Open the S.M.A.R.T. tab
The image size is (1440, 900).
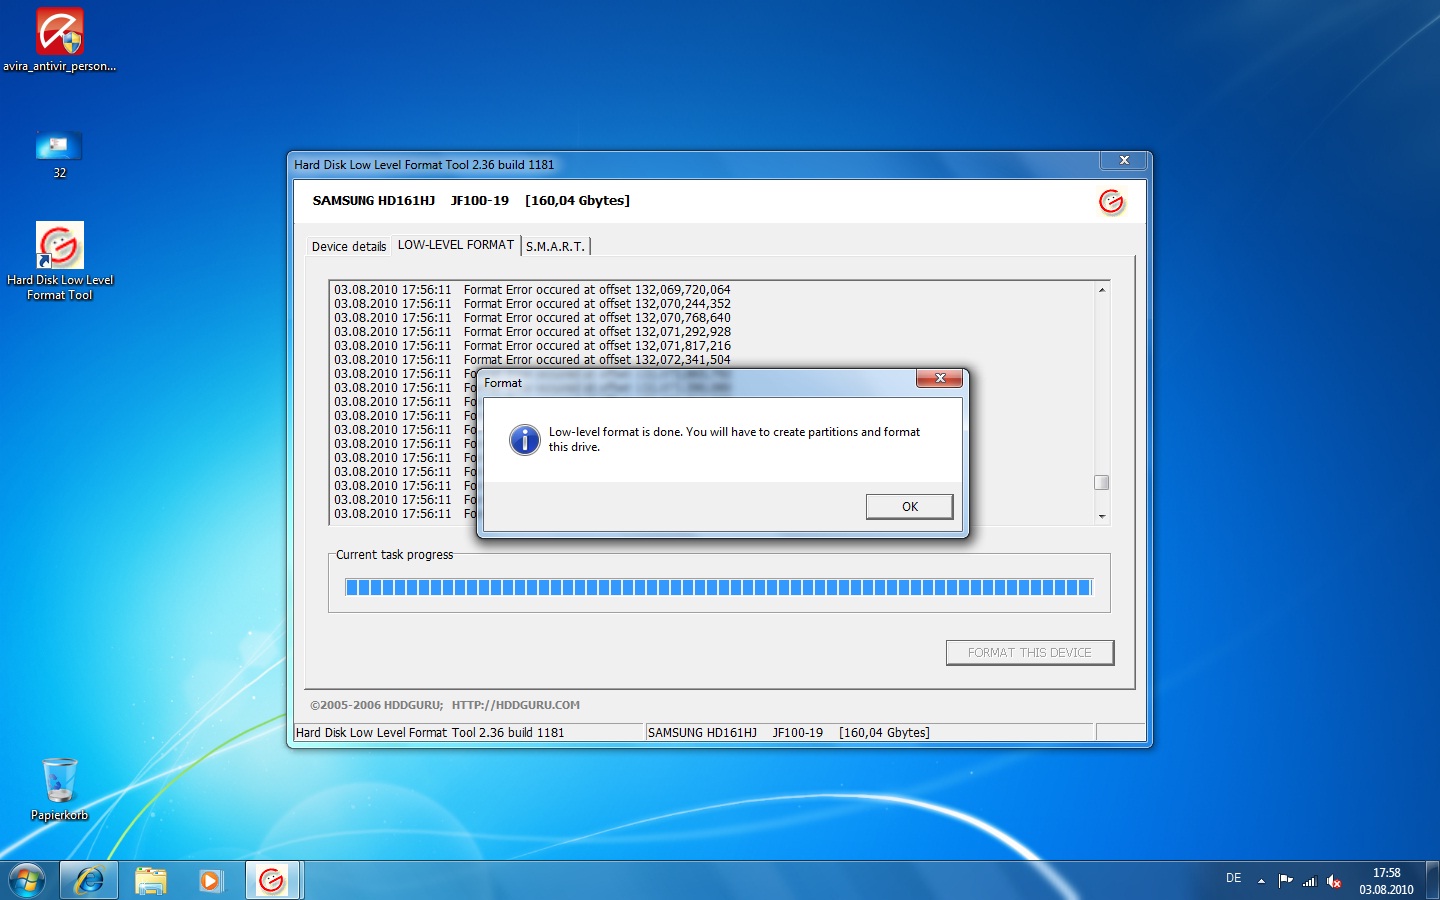pyautogui.click(x=555, y=247)
